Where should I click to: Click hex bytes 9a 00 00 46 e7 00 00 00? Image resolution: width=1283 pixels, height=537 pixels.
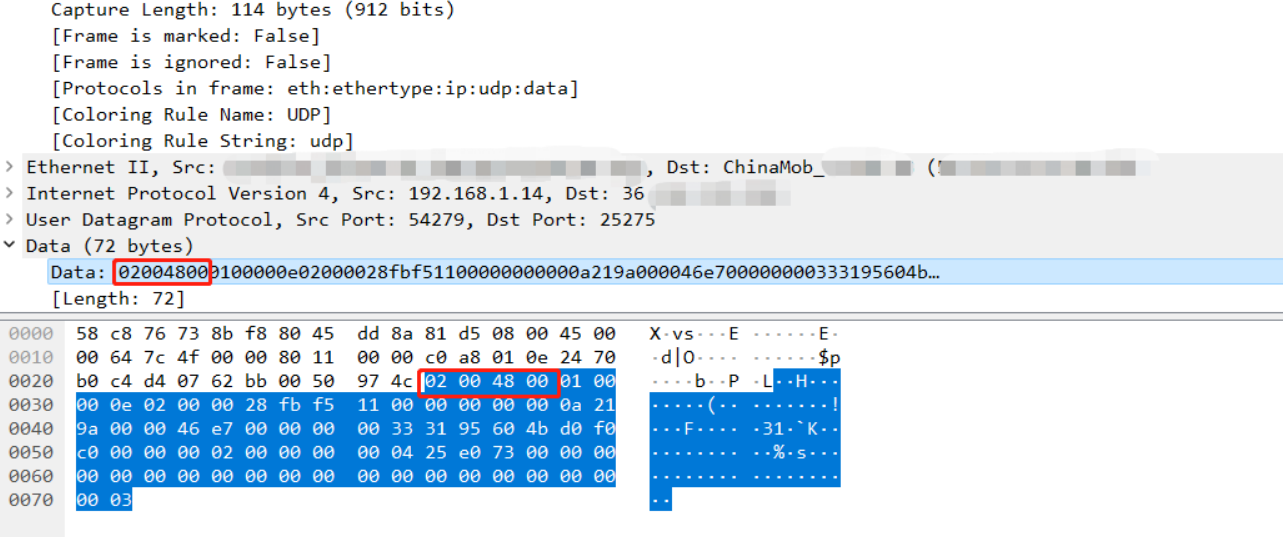click(x=205, y=428)
